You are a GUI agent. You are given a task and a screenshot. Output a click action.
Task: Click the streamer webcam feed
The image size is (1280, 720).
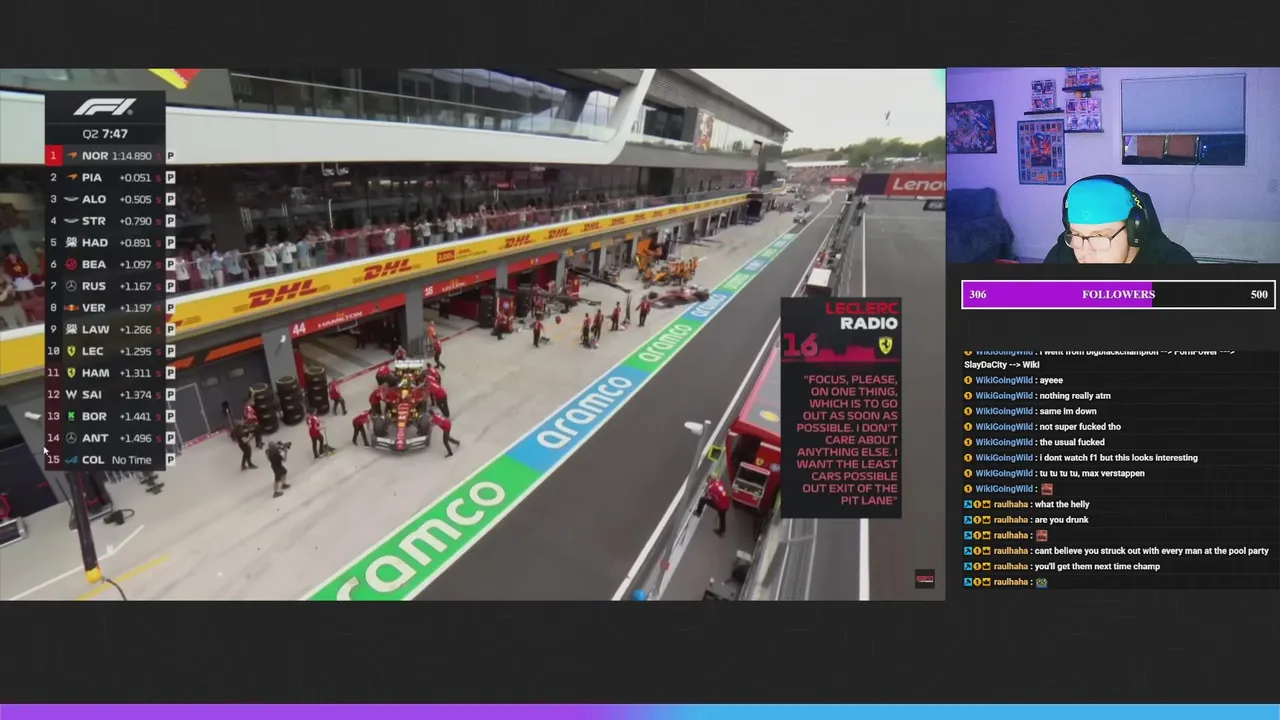1113,166
